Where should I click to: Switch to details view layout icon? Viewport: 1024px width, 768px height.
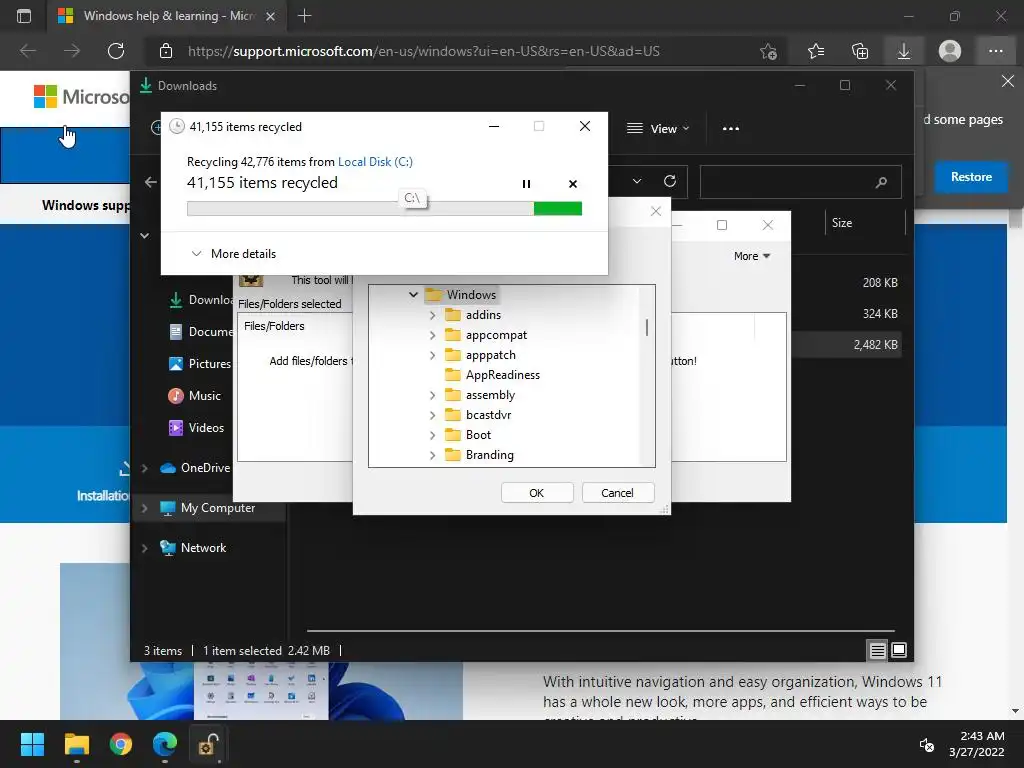coord(878,650)
